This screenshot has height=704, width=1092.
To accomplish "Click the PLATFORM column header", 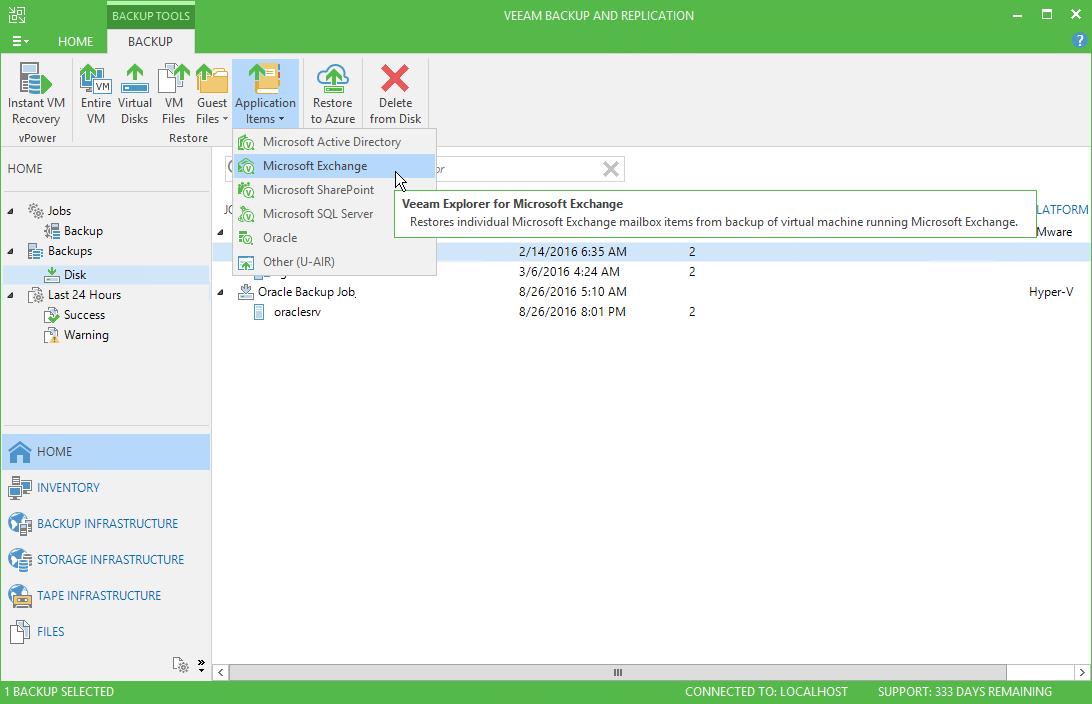I will [x=1062, y=210].
